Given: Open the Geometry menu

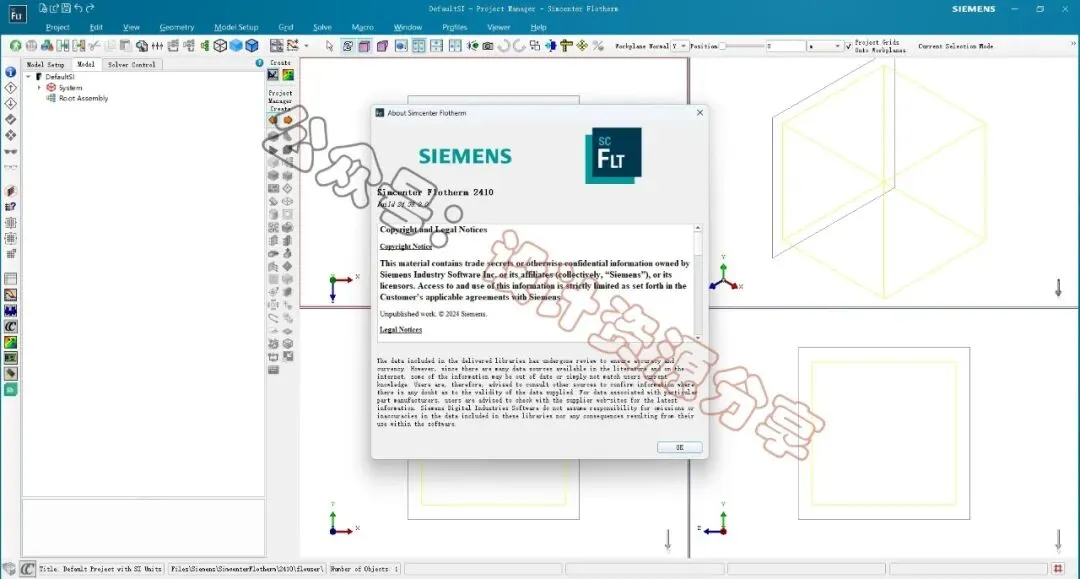Looking at the screenshot, I should pos(176,28).
